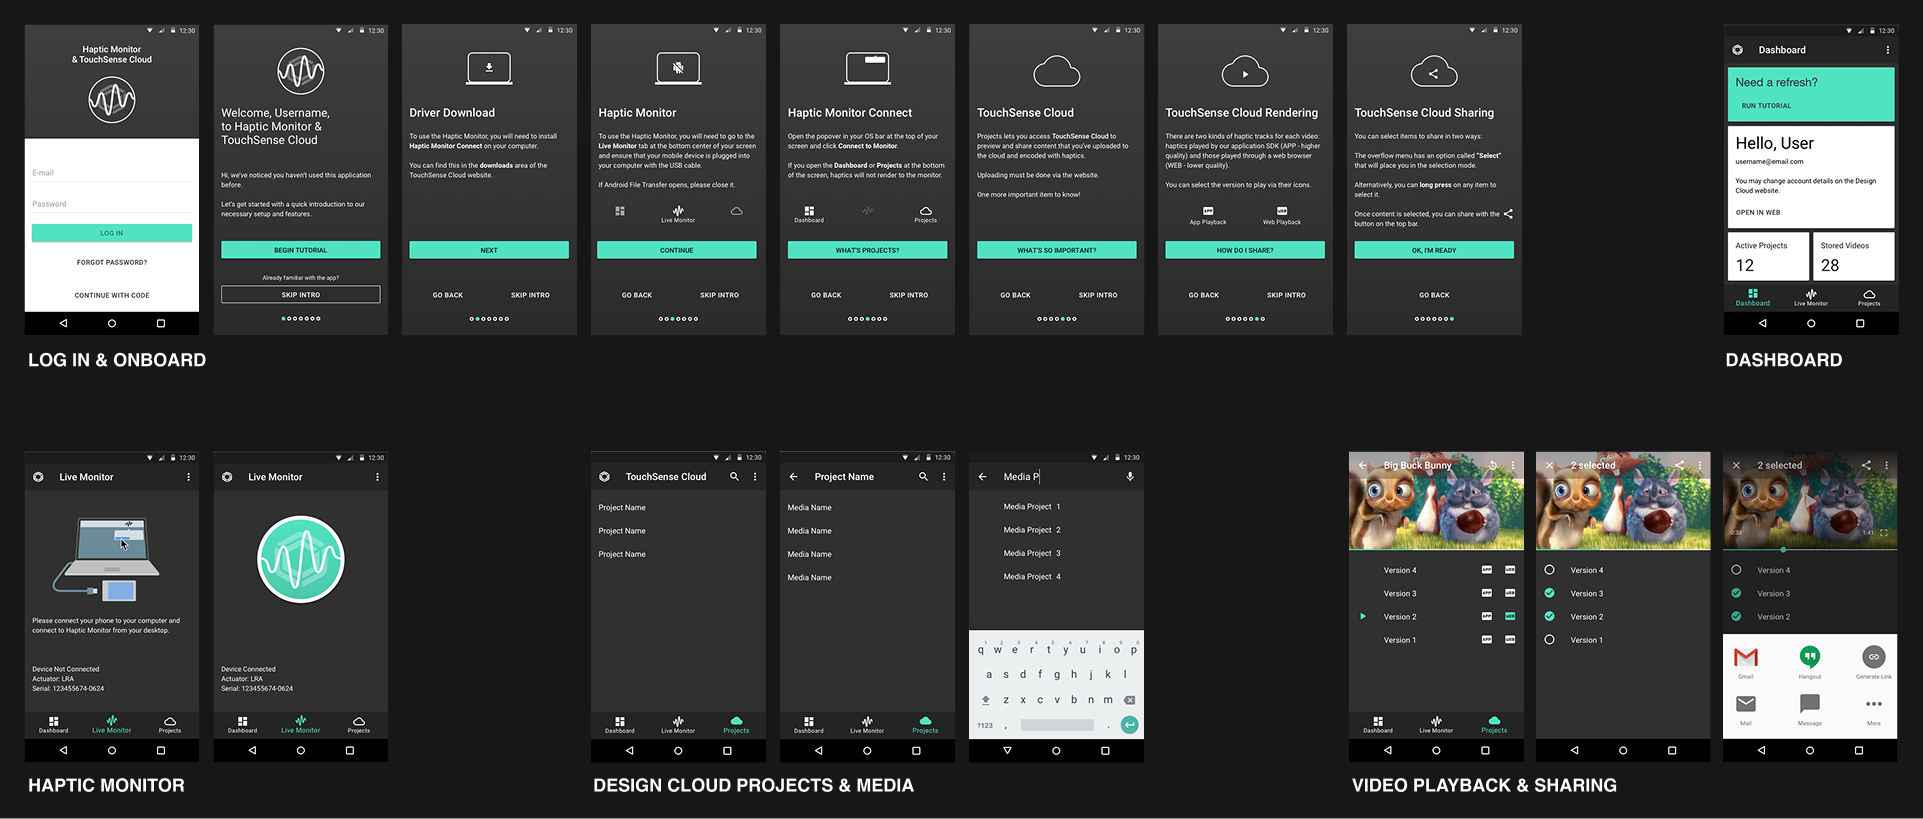Tap app logo in TouchSense Cloud header
This screenshot has height=819, width=1923.
pos(604,477)
